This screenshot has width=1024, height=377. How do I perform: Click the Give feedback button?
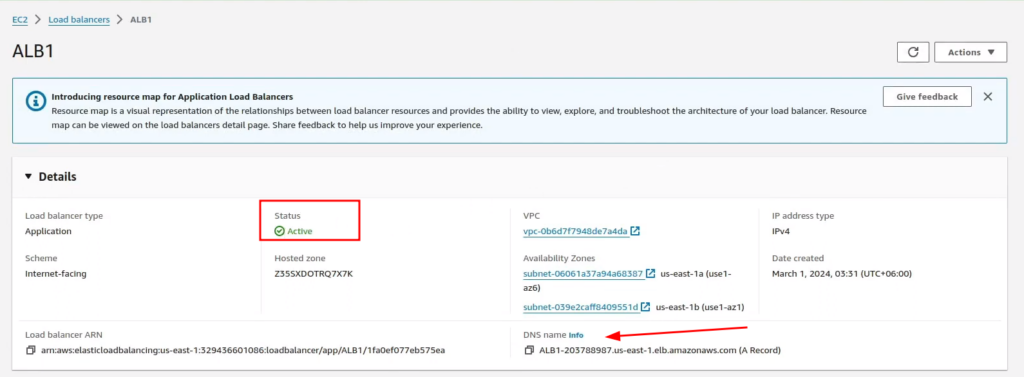(927, 97)
